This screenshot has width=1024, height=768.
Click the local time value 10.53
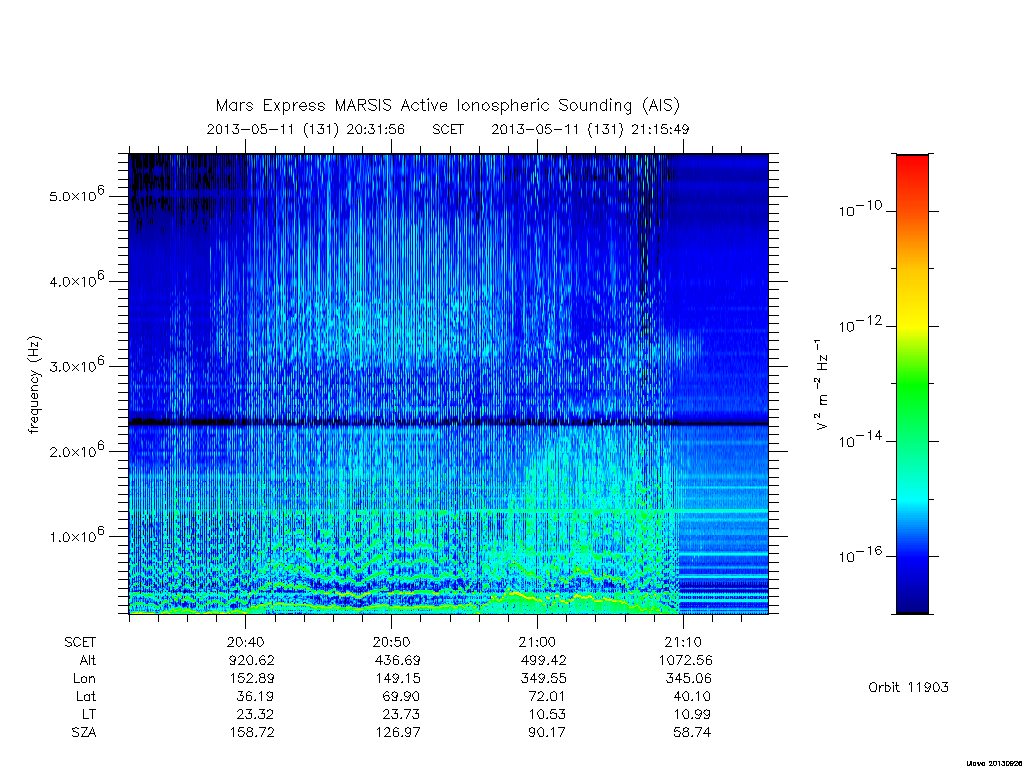547,714
